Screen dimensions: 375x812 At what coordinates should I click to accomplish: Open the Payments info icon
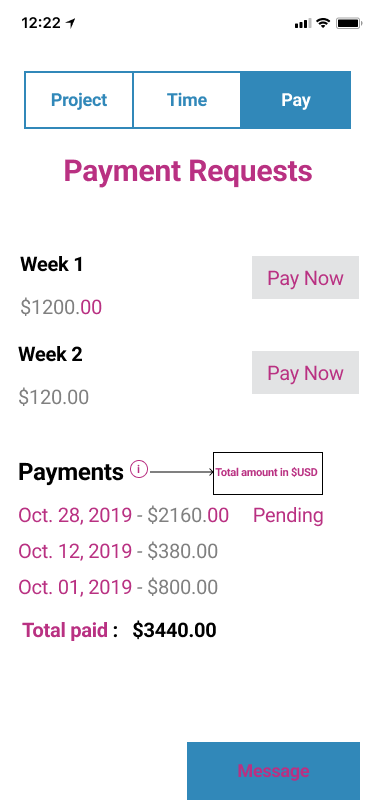click(139, 470)
